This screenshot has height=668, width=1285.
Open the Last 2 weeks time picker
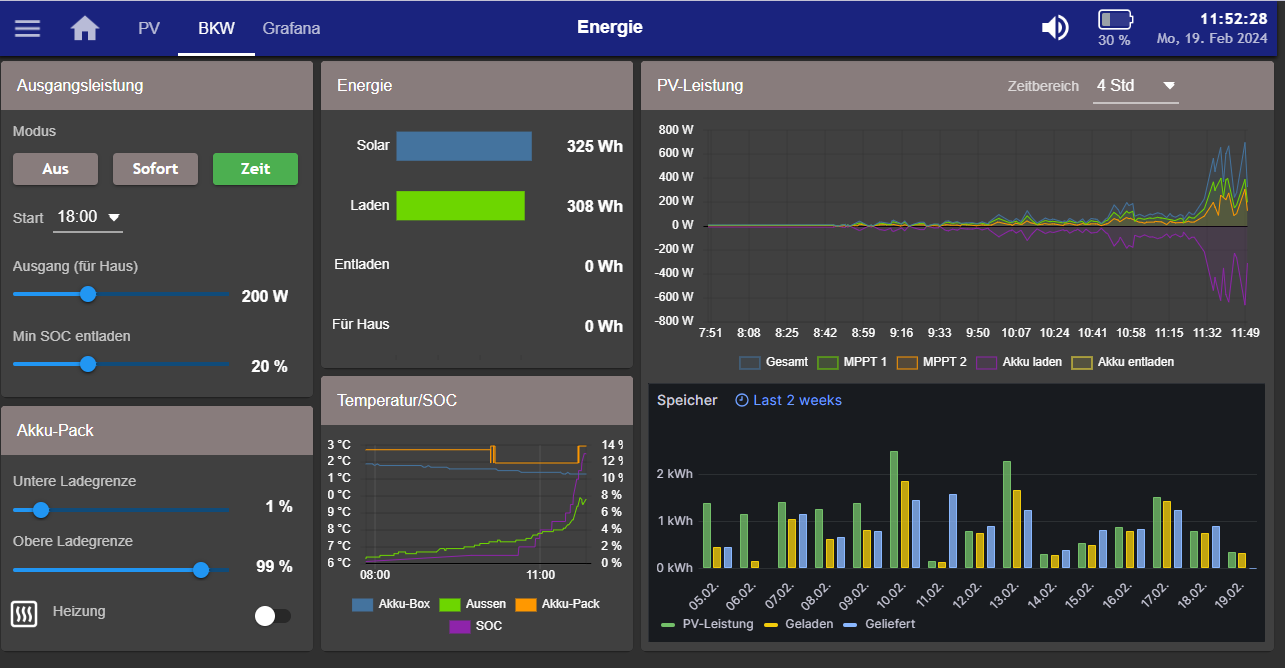797,400
